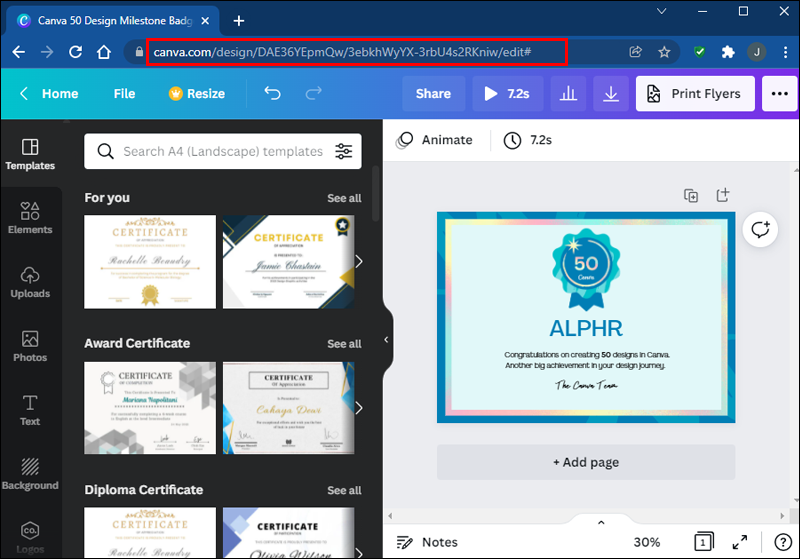Viewport: 800px width, 559px height.
Task: Click the template search filter icon
Action: (343, 151)
